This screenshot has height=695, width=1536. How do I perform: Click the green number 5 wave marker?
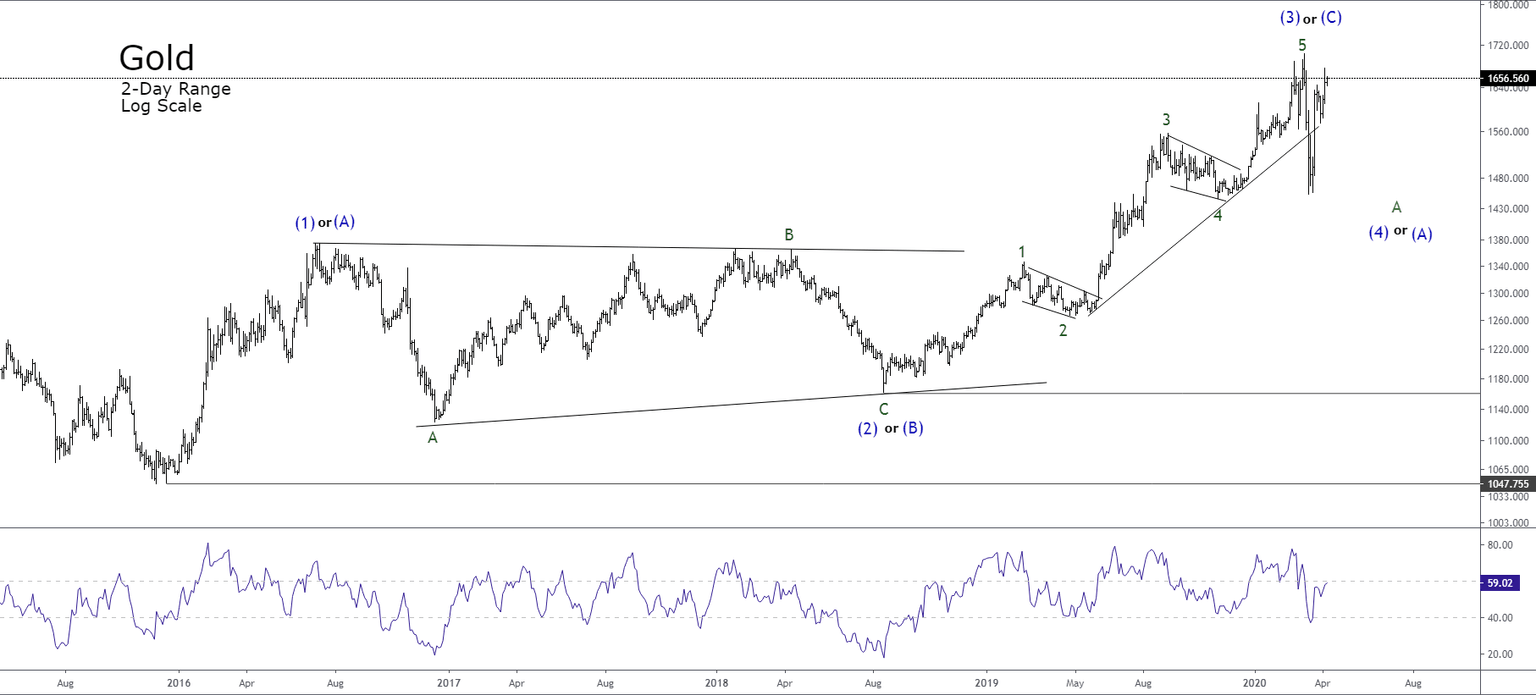coord(1301,45)
